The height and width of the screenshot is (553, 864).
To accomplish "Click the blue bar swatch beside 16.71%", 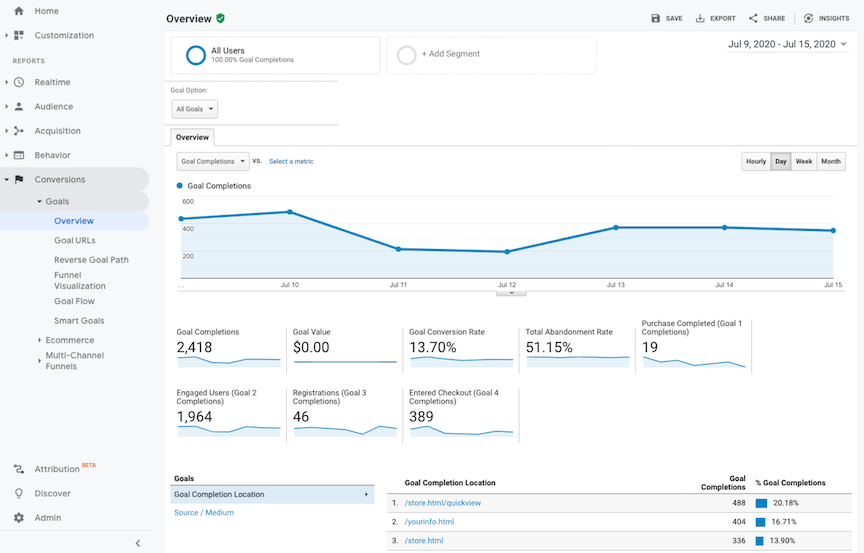I will click(760, 522).
